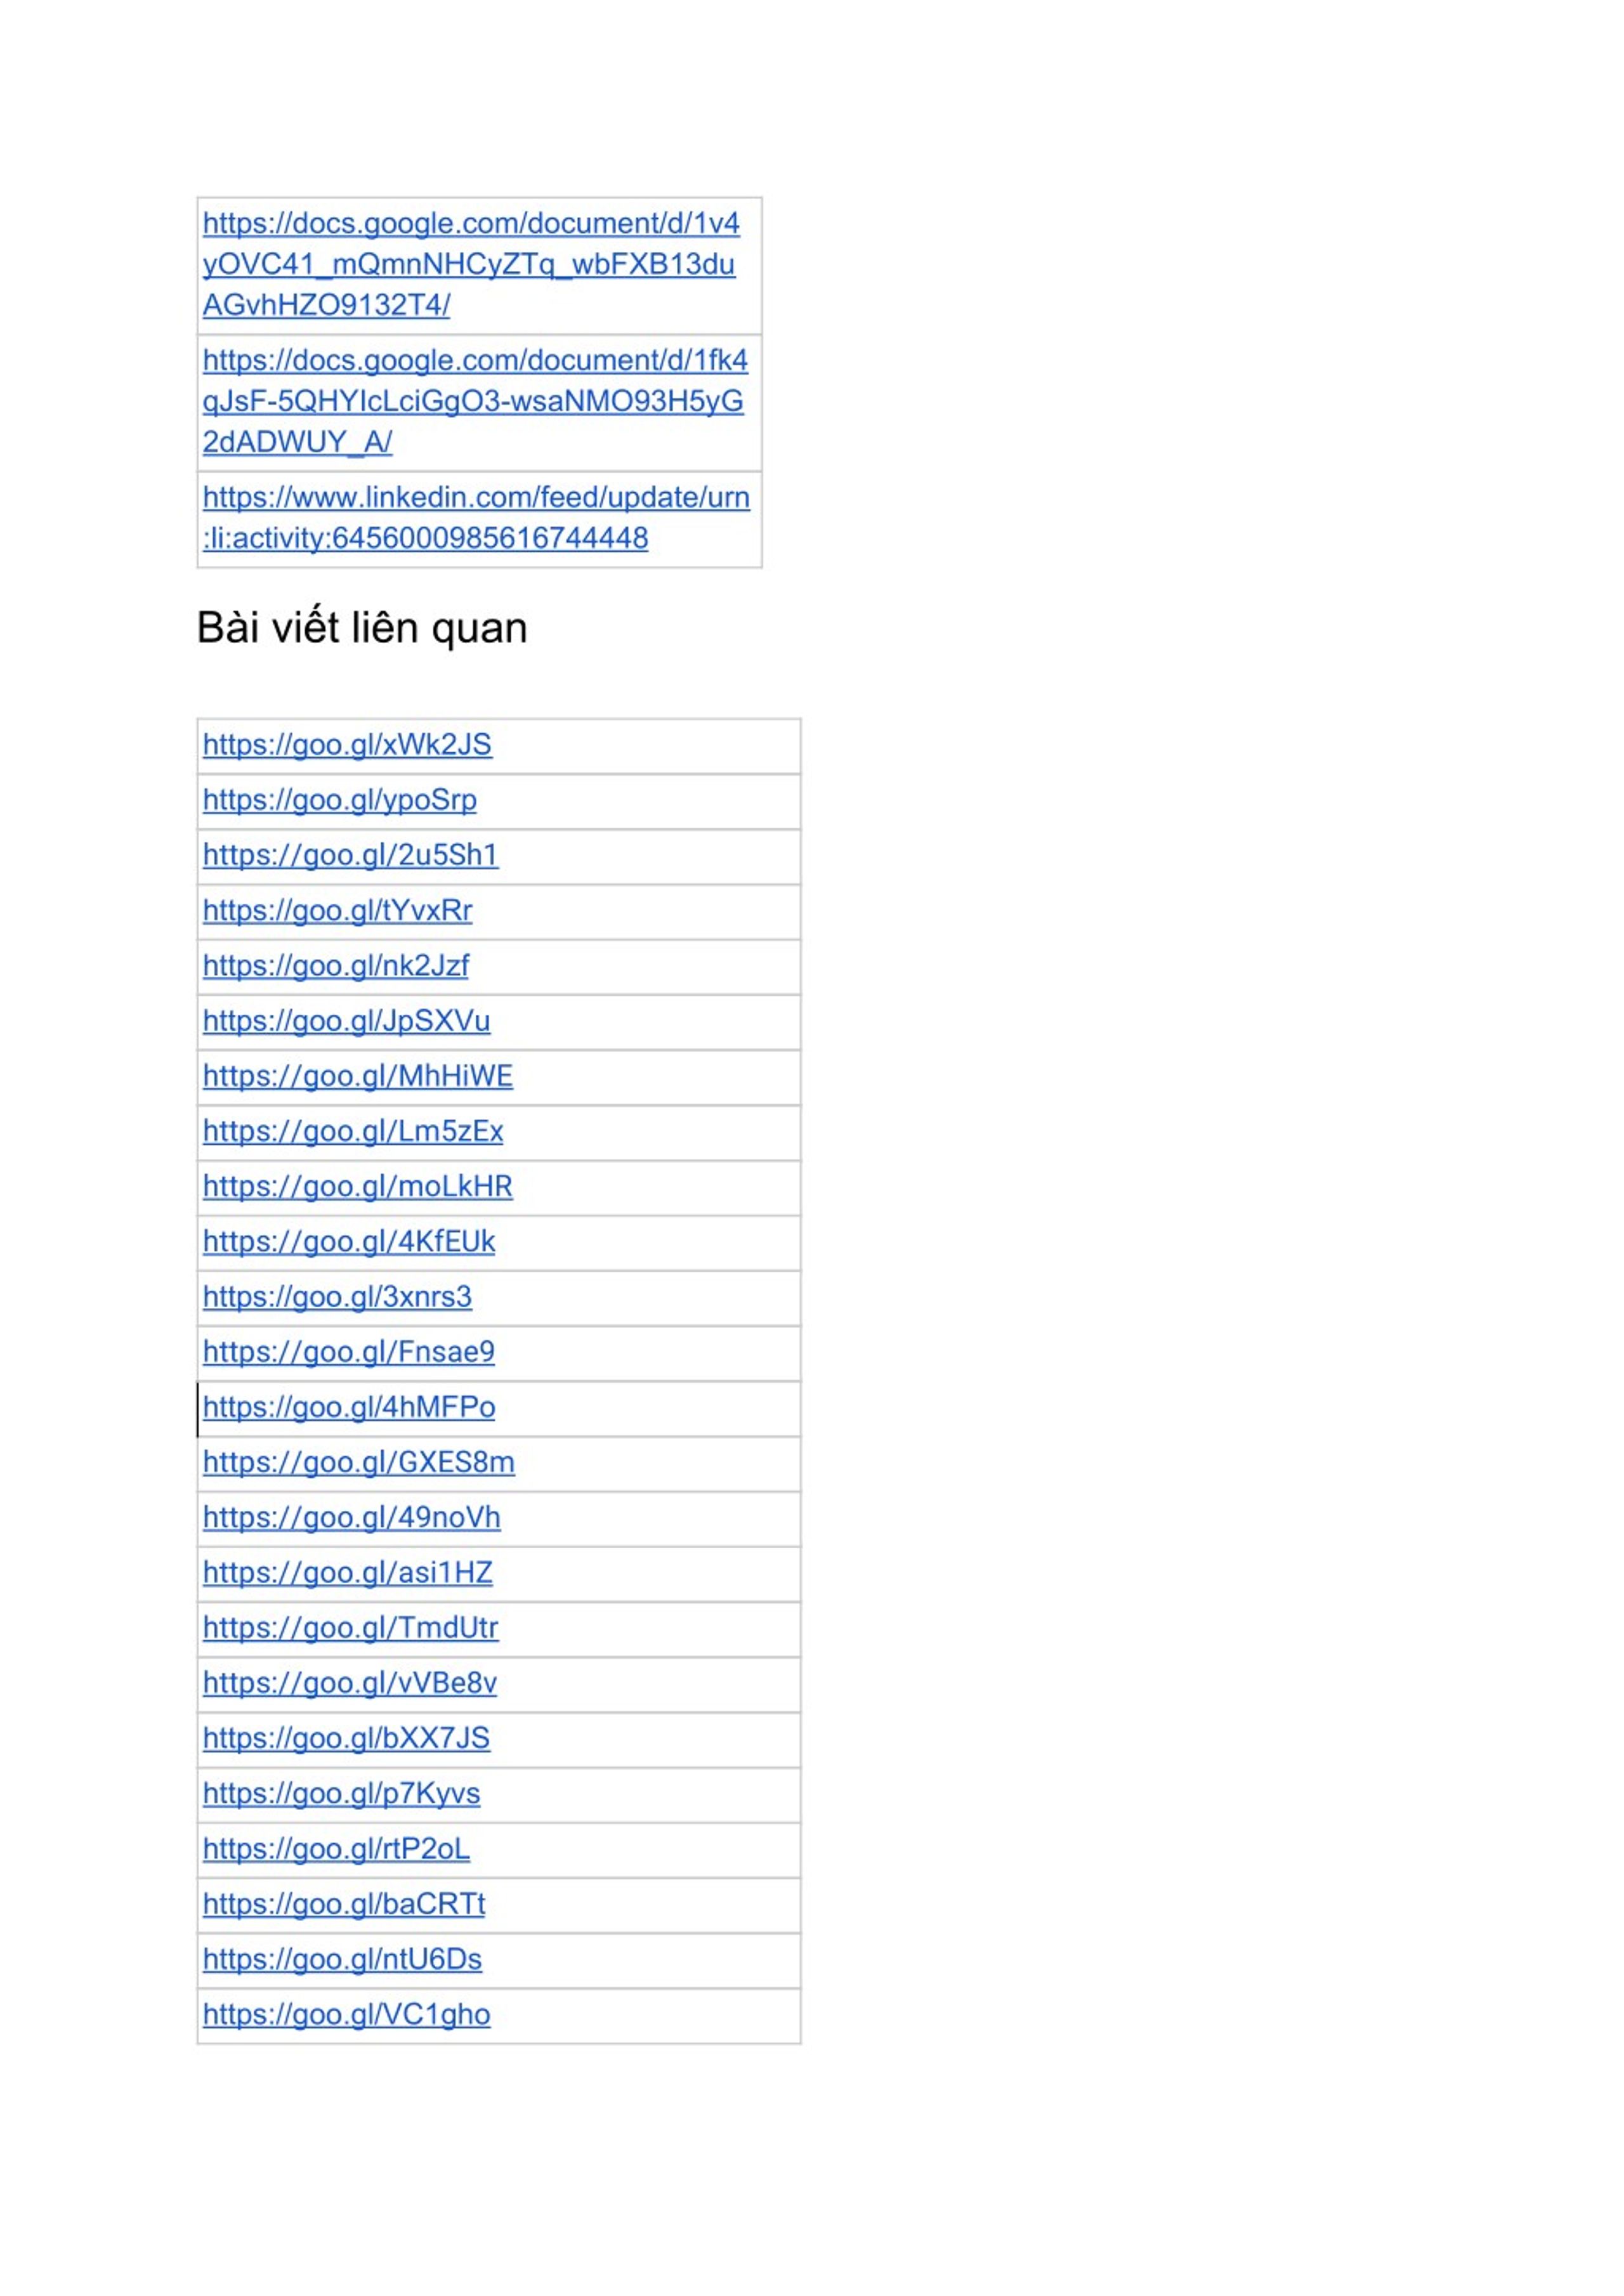Open the docs.google.com document 1v4yOVC41 link

[471, 264]
